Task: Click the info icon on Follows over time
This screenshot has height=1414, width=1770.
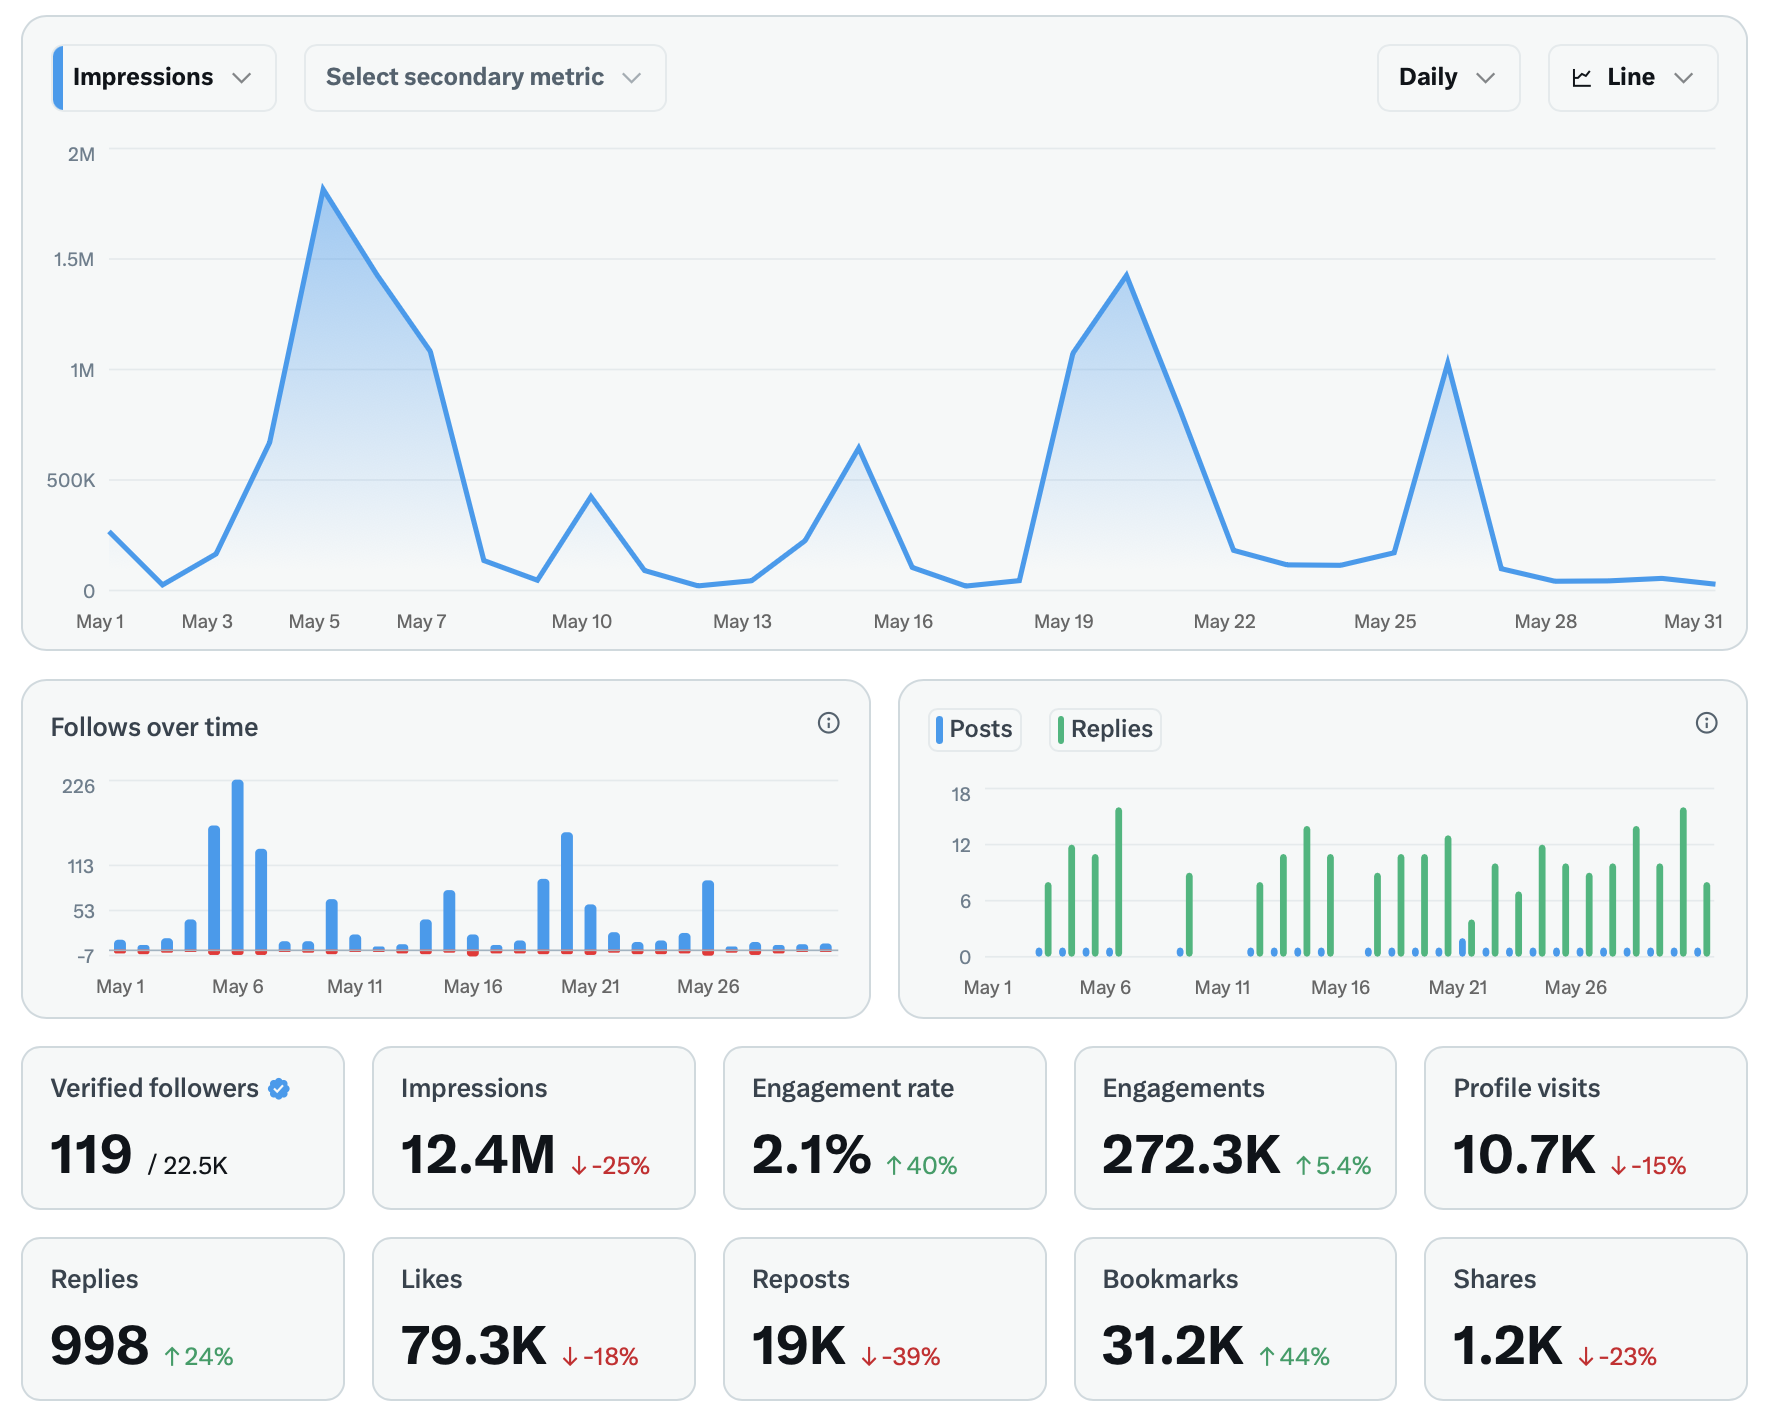Action: 828,723
